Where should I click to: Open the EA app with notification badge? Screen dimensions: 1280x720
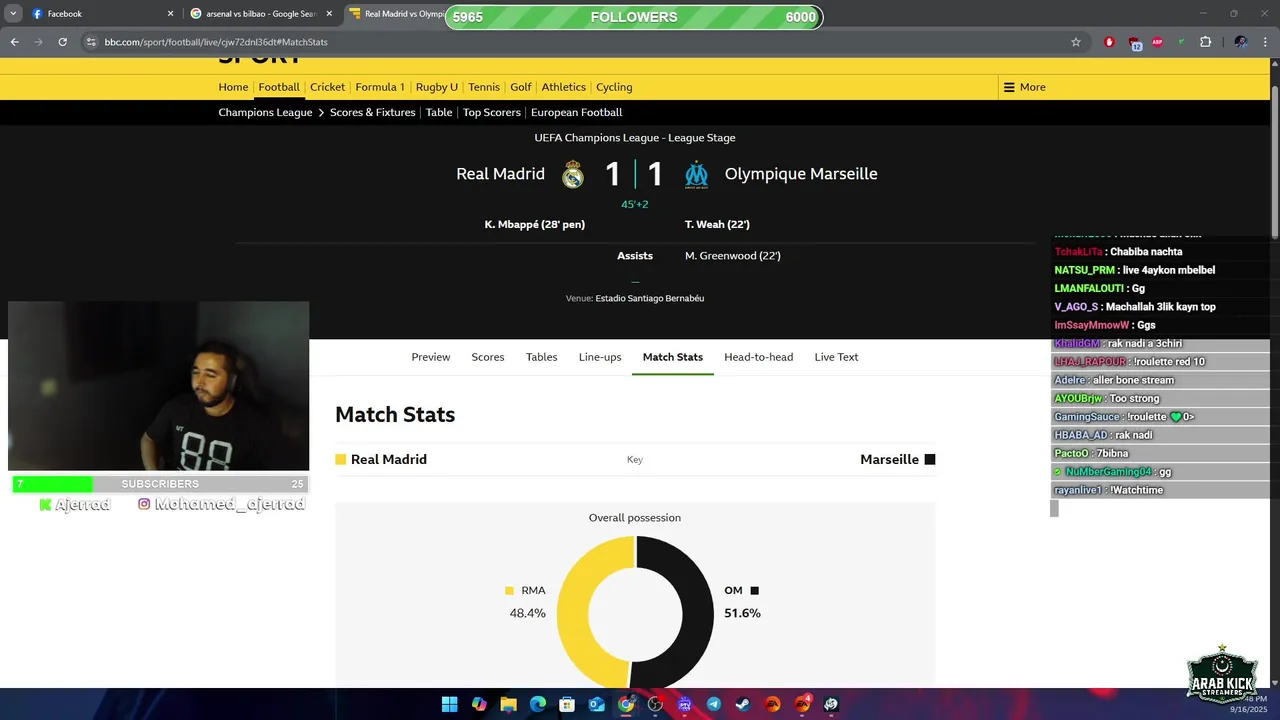(802, 704)
